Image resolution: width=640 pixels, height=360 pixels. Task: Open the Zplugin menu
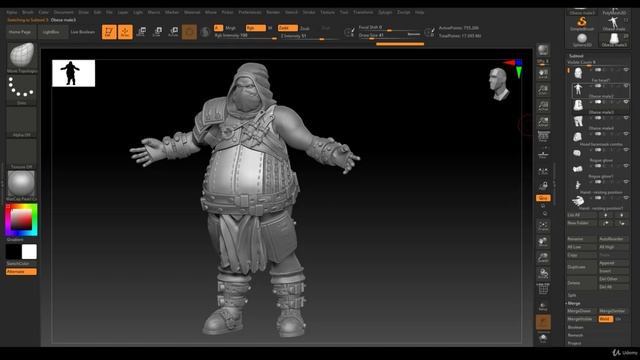point(385,12)
